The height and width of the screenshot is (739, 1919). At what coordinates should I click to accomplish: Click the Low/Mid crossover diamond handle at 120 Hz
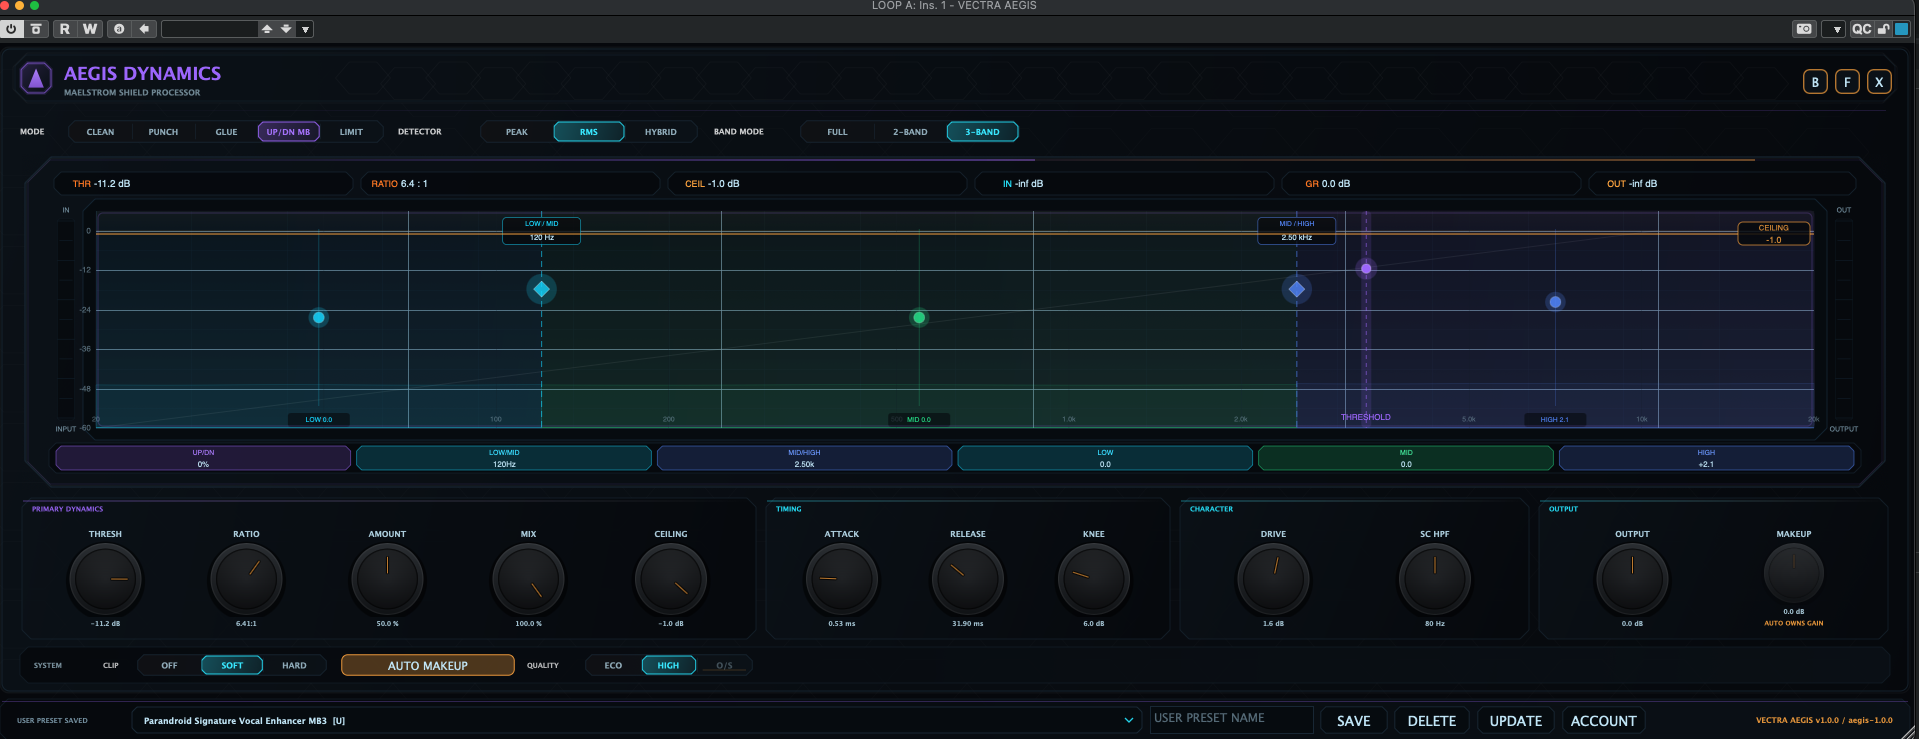541,289
